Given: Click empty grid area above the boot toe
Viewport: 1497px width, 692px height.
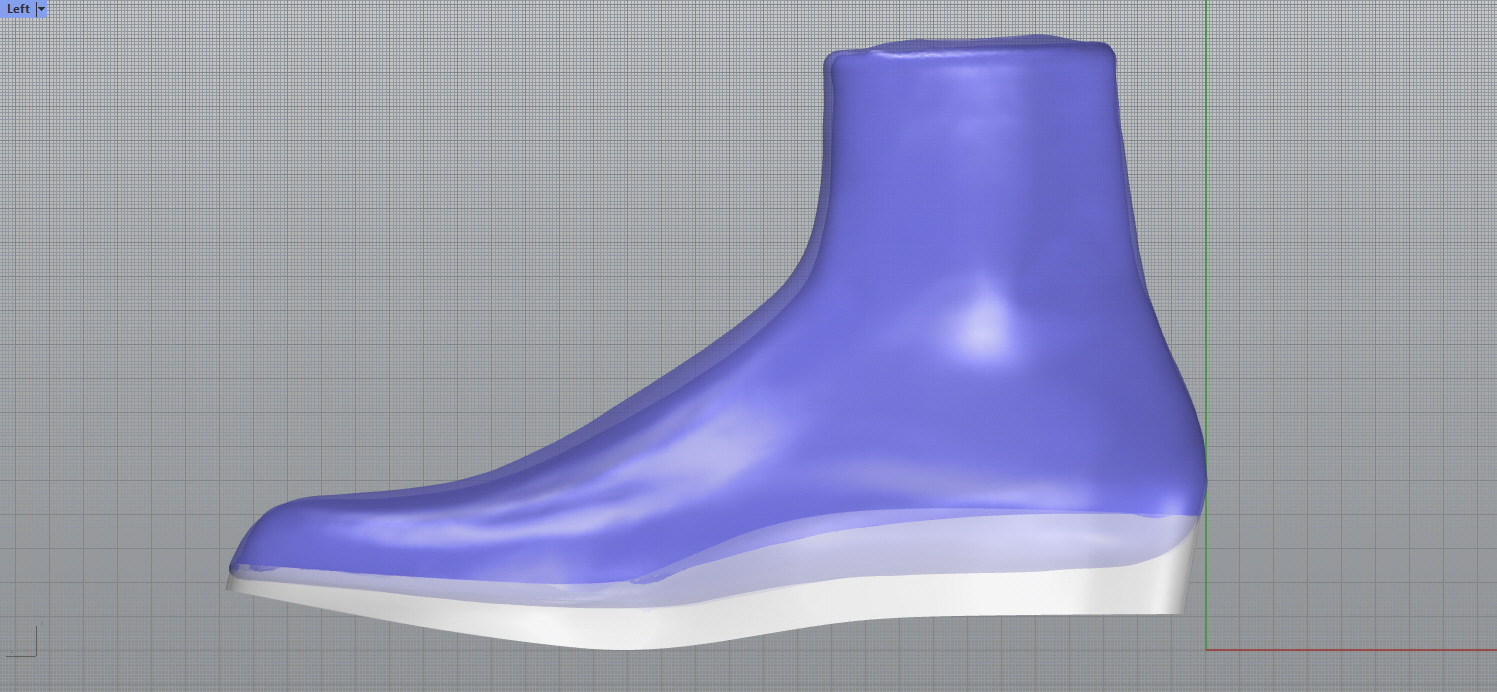Looking at the screenshot, I should click(x=300, y=300).
